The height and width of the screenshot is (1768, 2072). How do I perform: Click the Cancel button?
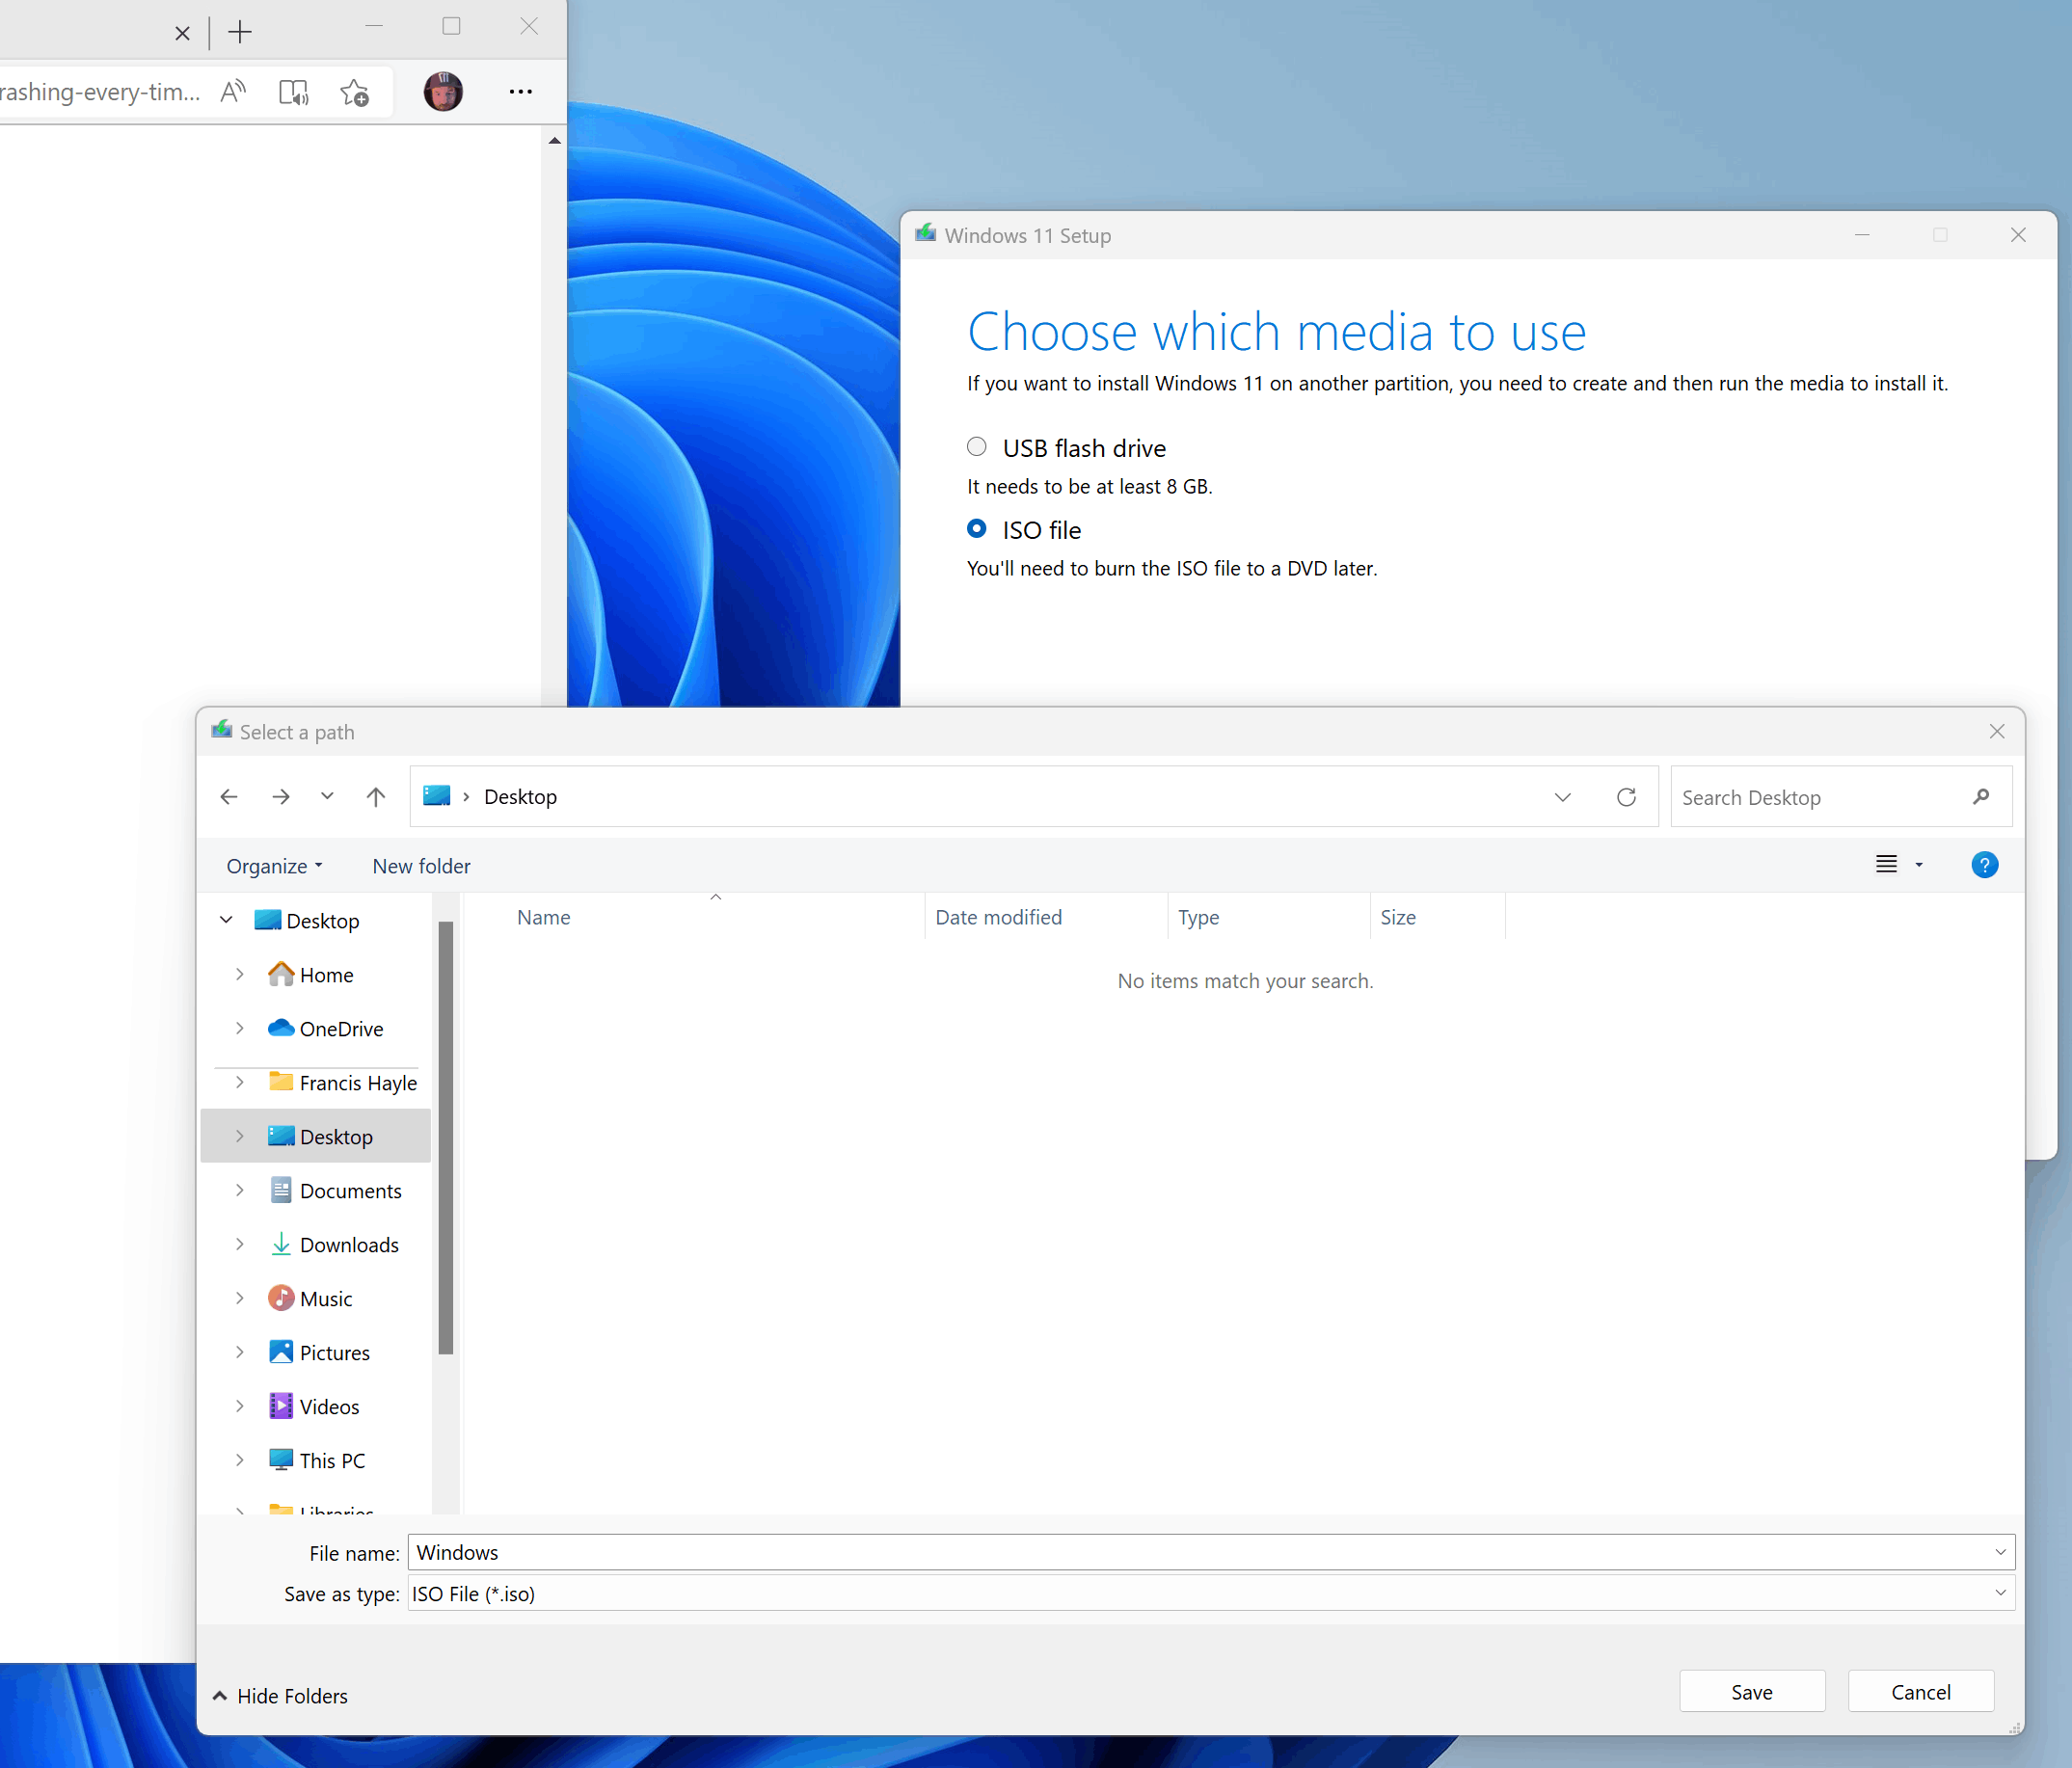(x=1920, y=1691)
